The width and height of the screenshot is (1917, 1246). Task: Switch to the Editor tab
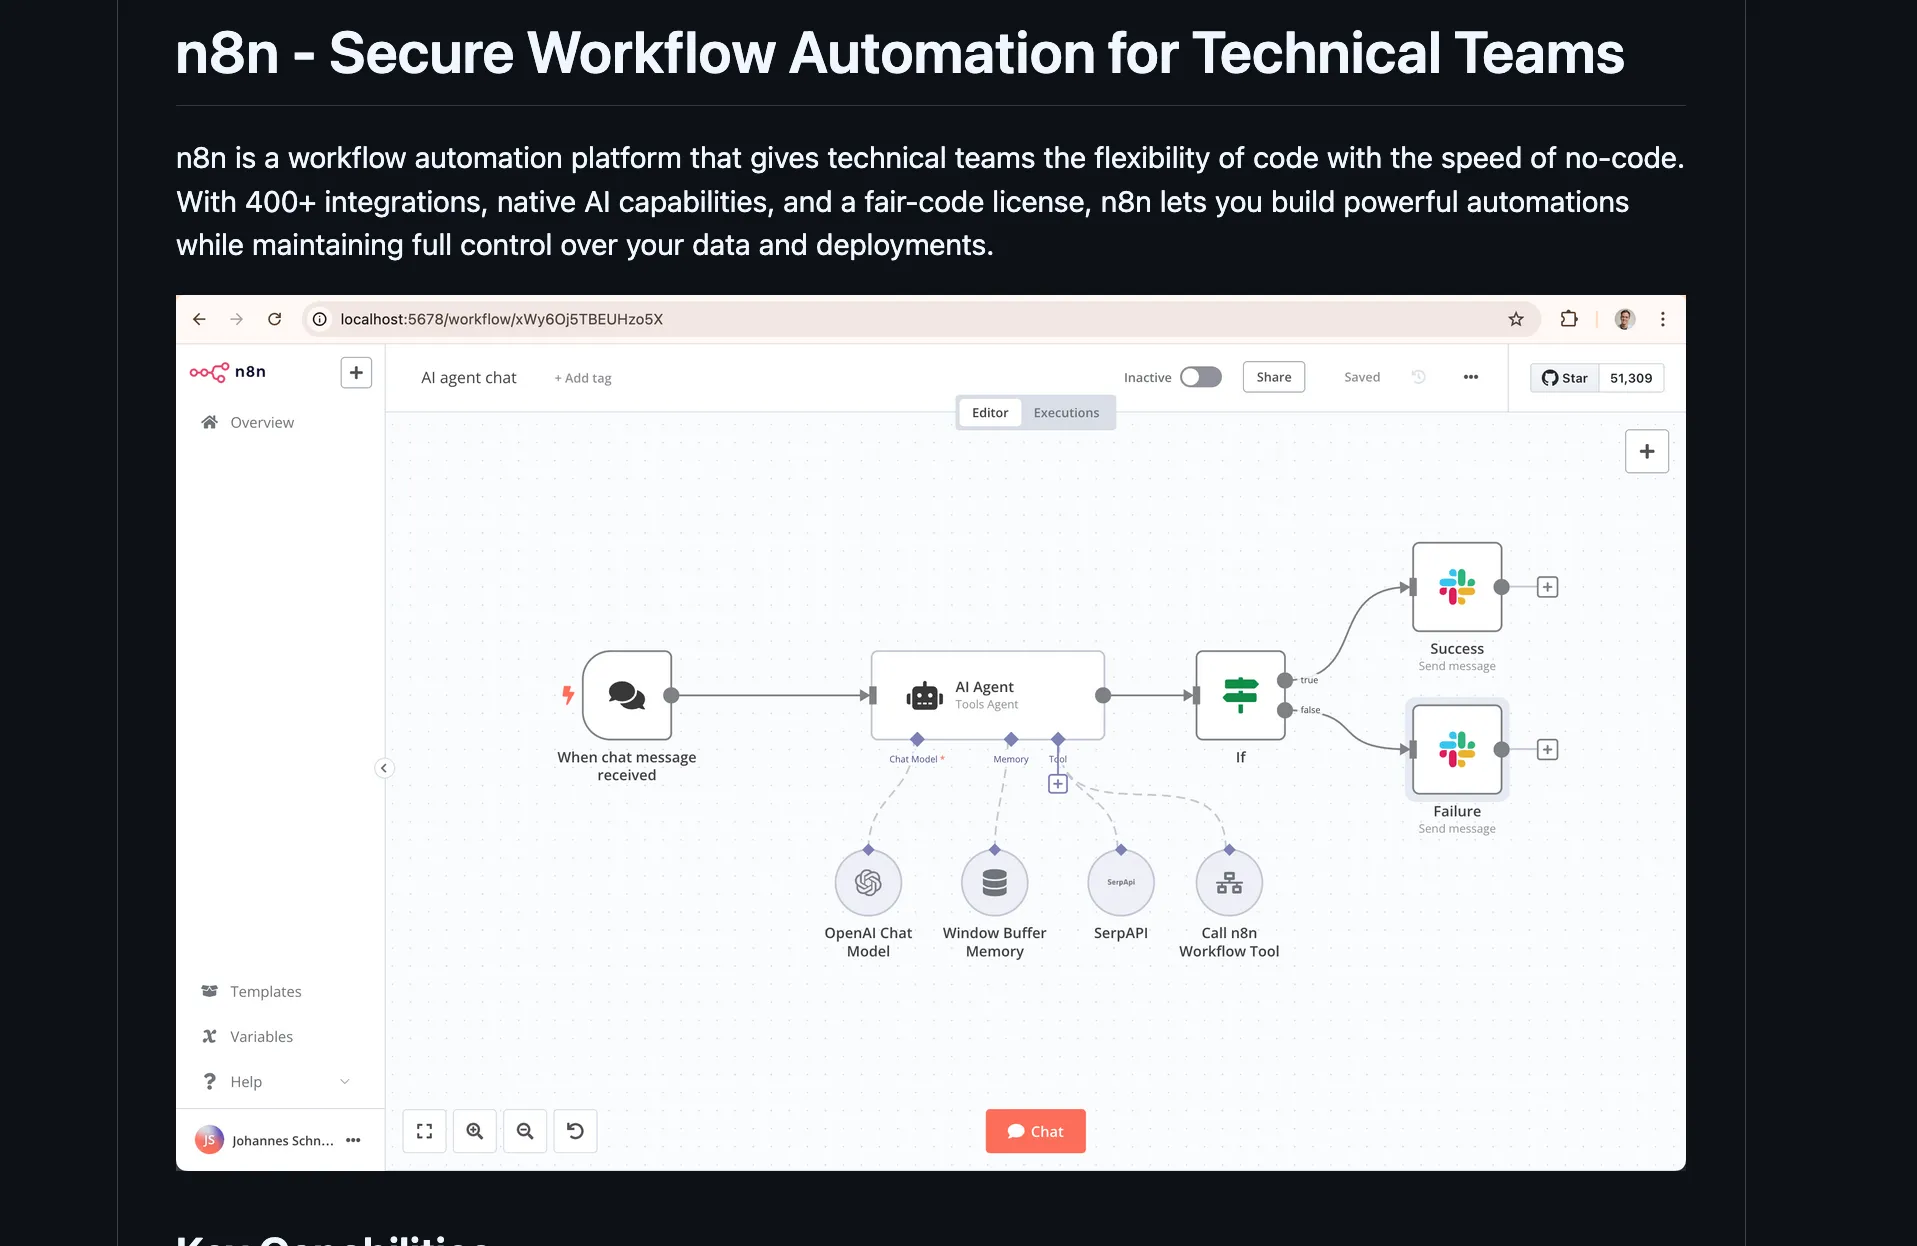(990, 412)
